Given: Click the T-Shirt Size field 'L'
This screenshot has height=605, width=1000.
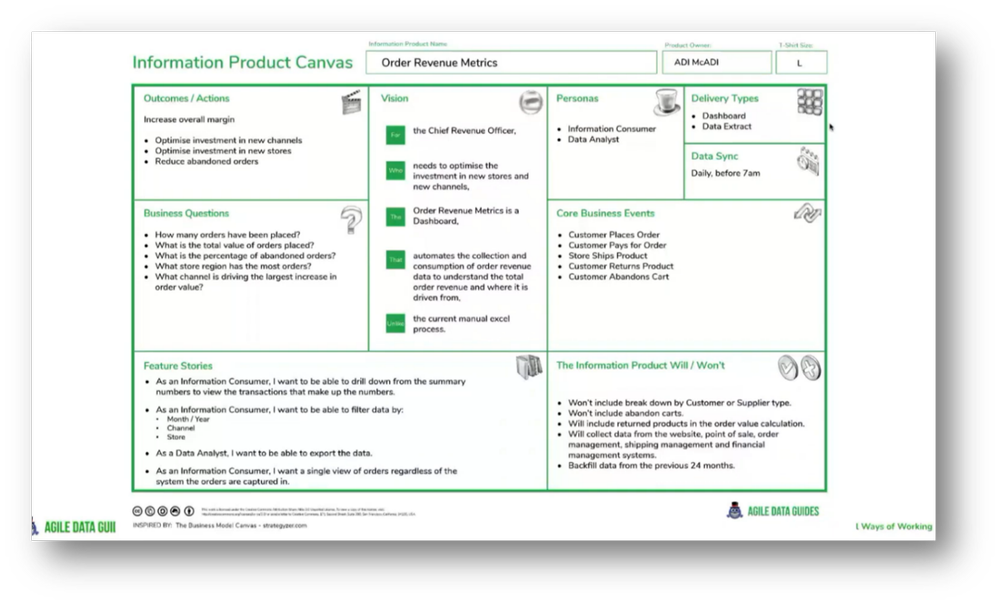Looking at the screenshot, I should pyautogui.click(x=802, y=62).
